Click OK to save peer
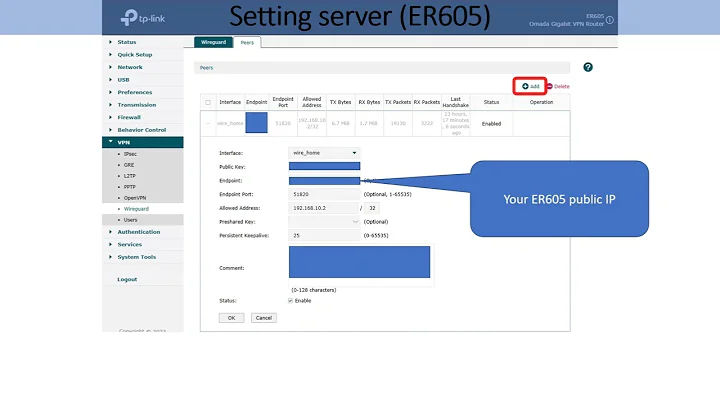 pos(231,318)
